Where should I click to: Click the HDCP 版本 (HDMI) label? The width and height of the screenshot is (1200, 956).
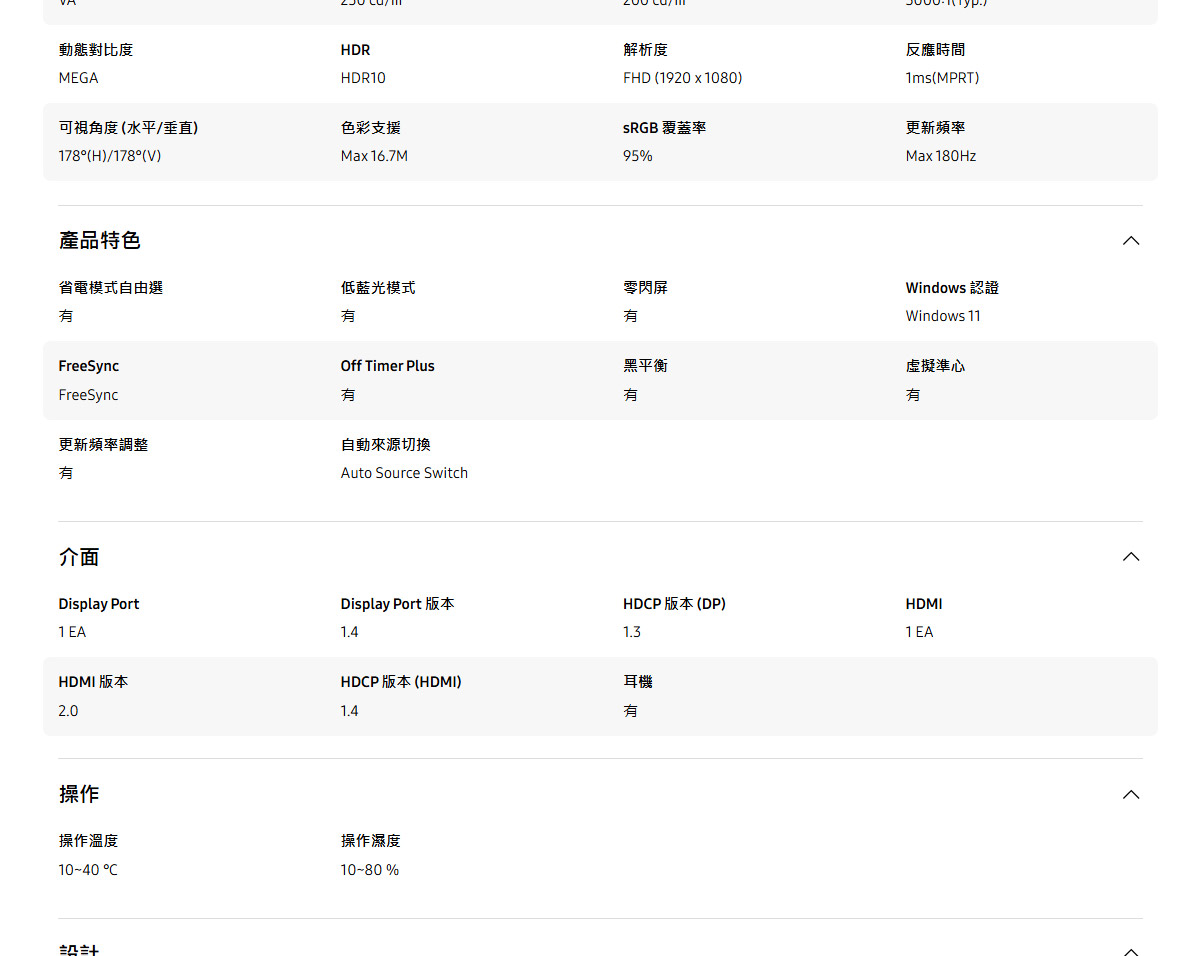click(401, 682)
